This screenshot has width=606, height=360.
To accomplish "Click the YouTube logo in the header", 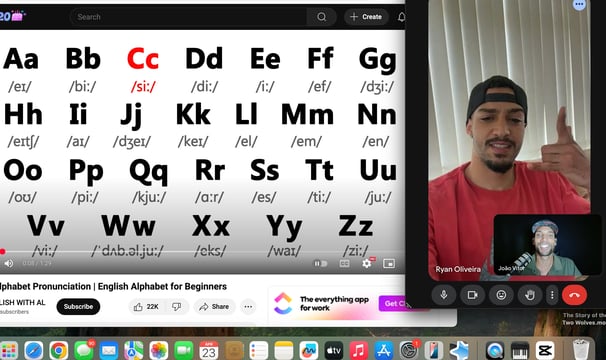I will [x=12, y=16].
